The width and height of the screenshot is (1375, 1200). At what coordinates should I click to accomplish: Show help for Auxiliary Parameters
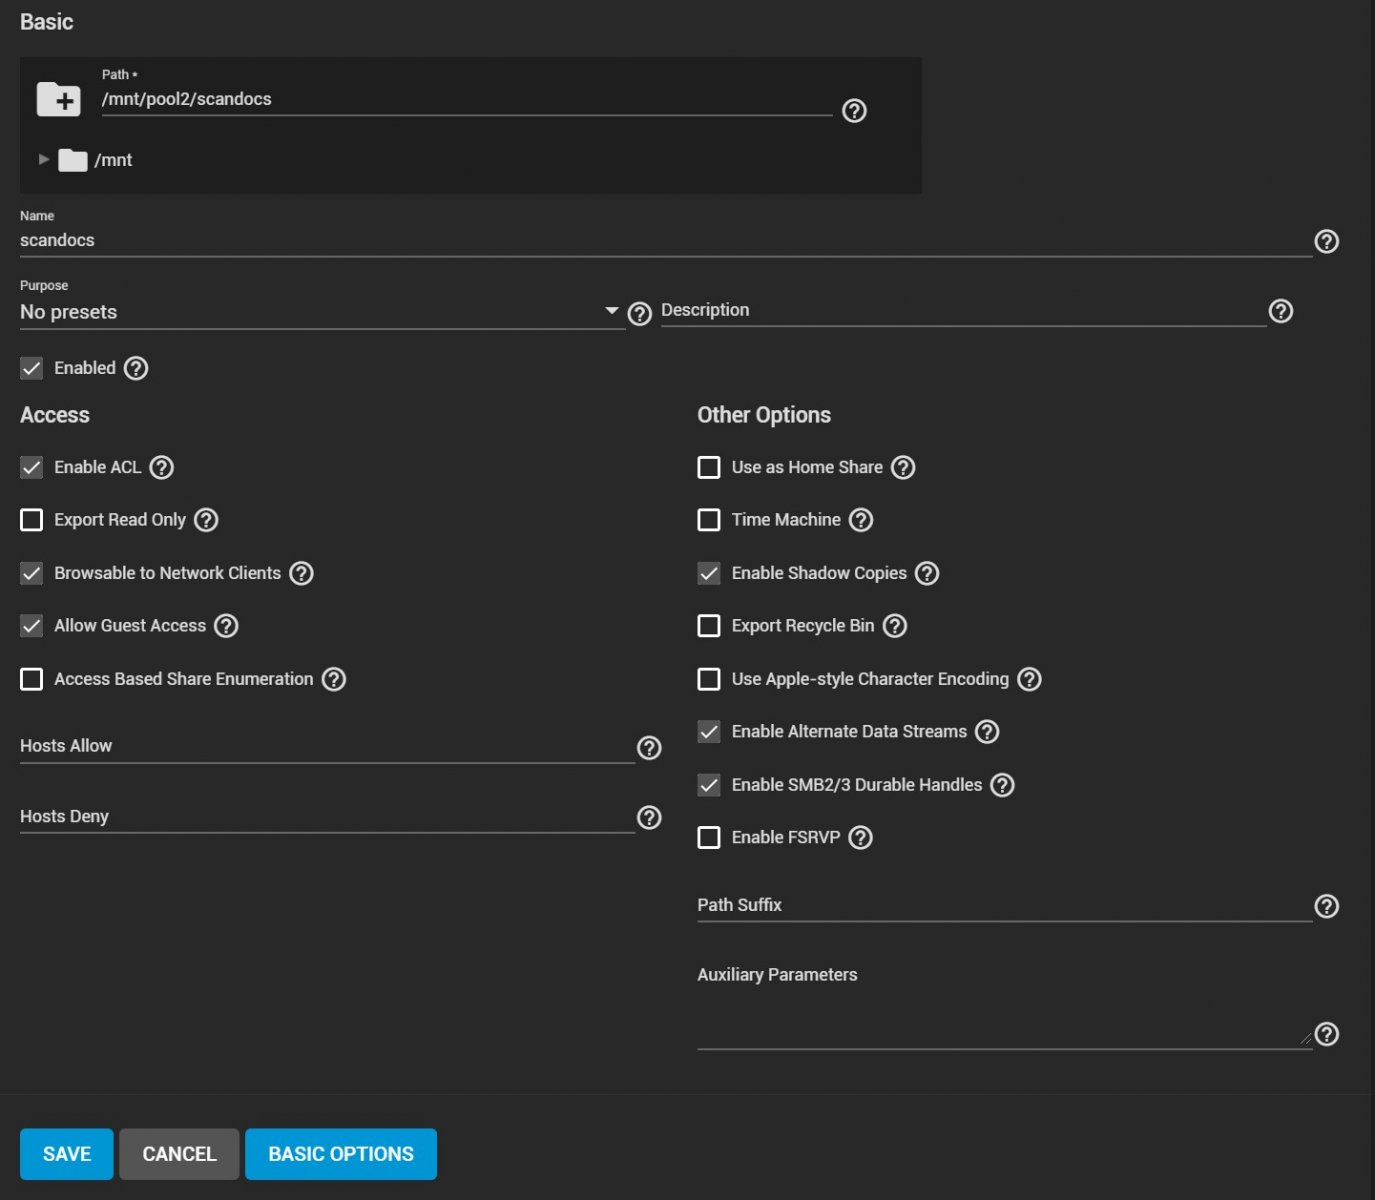click(x=1327, y=1034)
